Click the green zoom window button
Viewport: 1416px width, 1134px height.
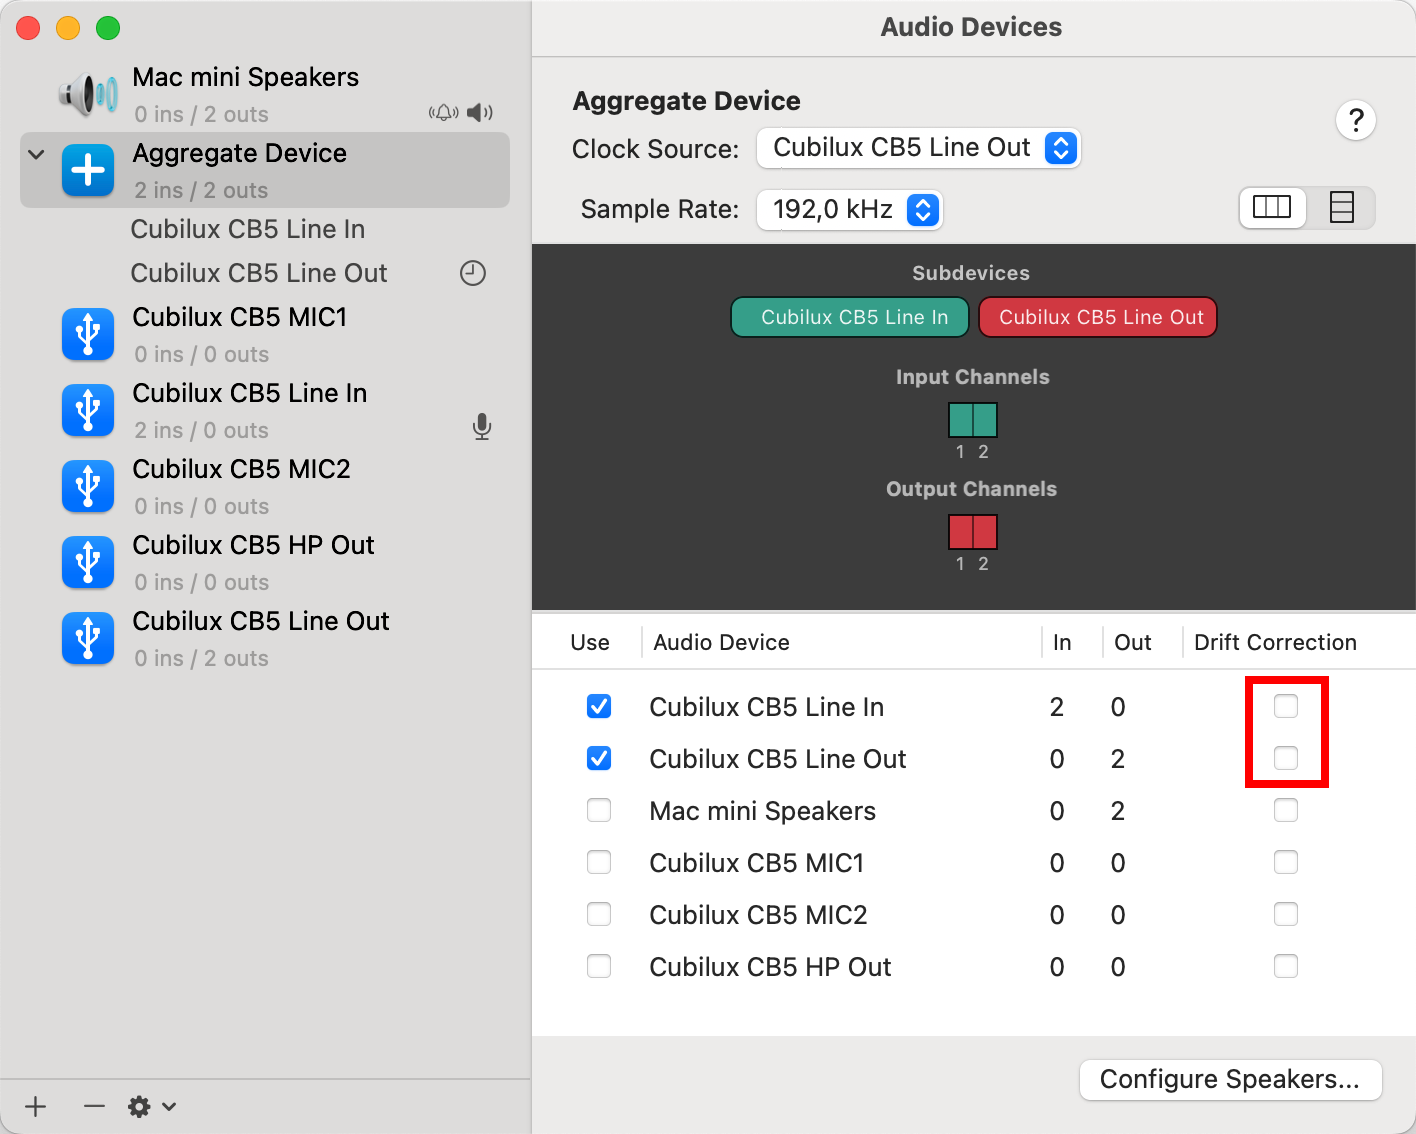coord(108,28)
